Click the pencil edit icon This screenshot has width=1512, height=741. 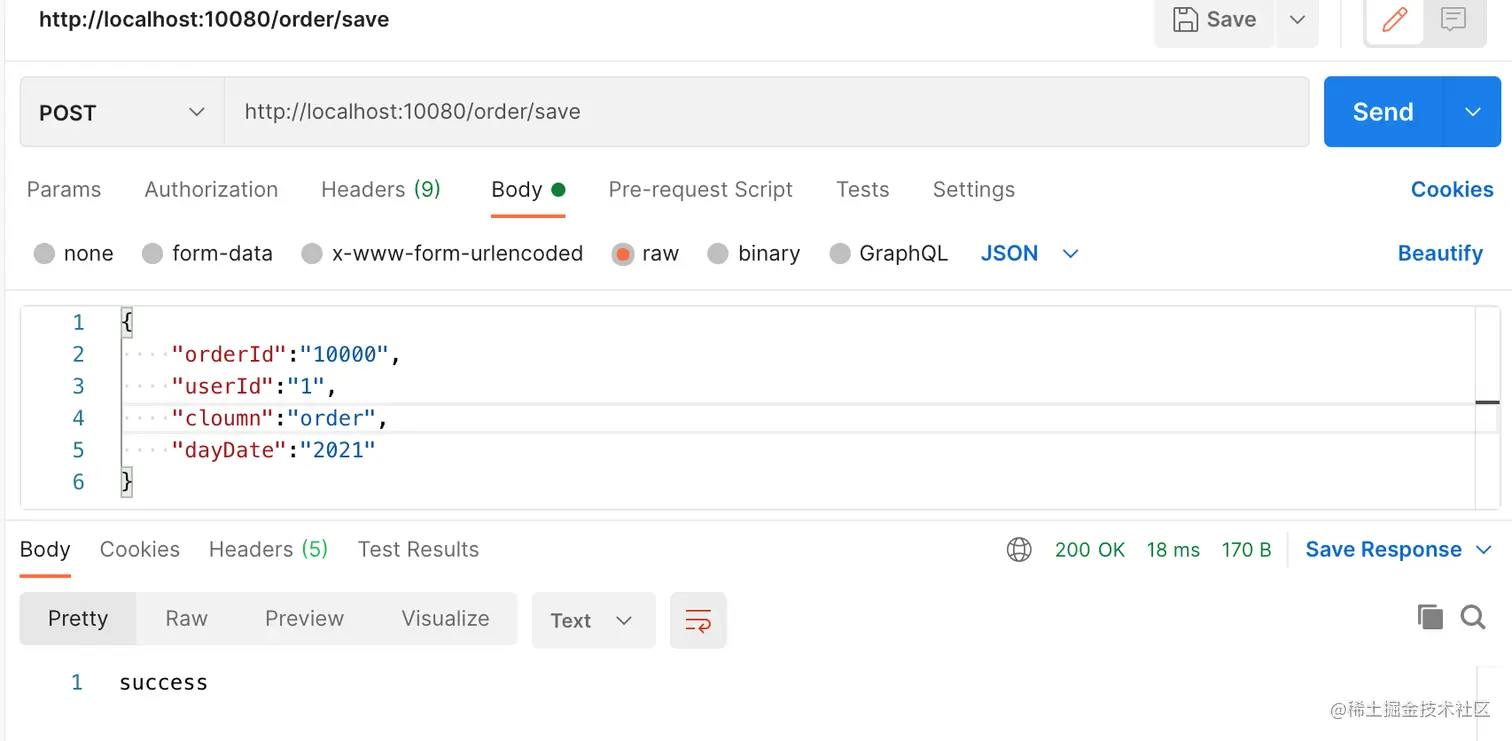click(x=1394, y=20)
